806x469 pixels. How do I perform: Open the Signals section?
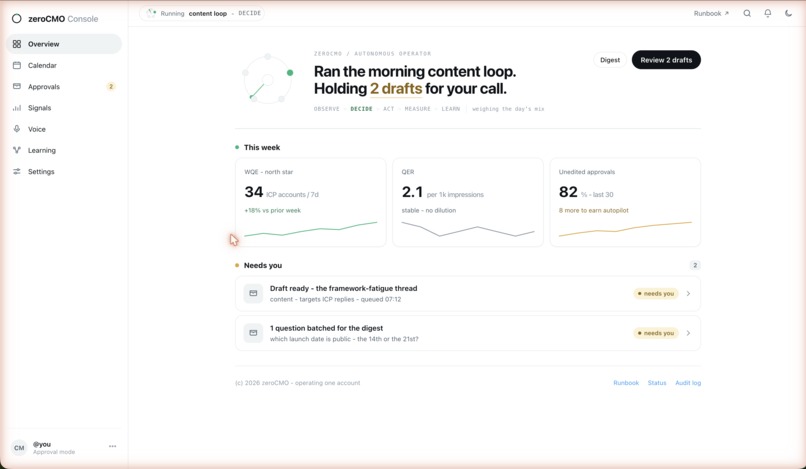click(64, 108)
